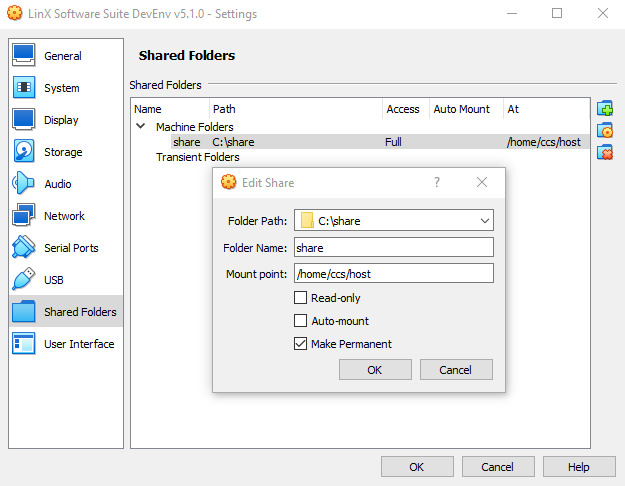Collapse the Machine Folders tree node

pyautogui.click(x=140, y=126)
